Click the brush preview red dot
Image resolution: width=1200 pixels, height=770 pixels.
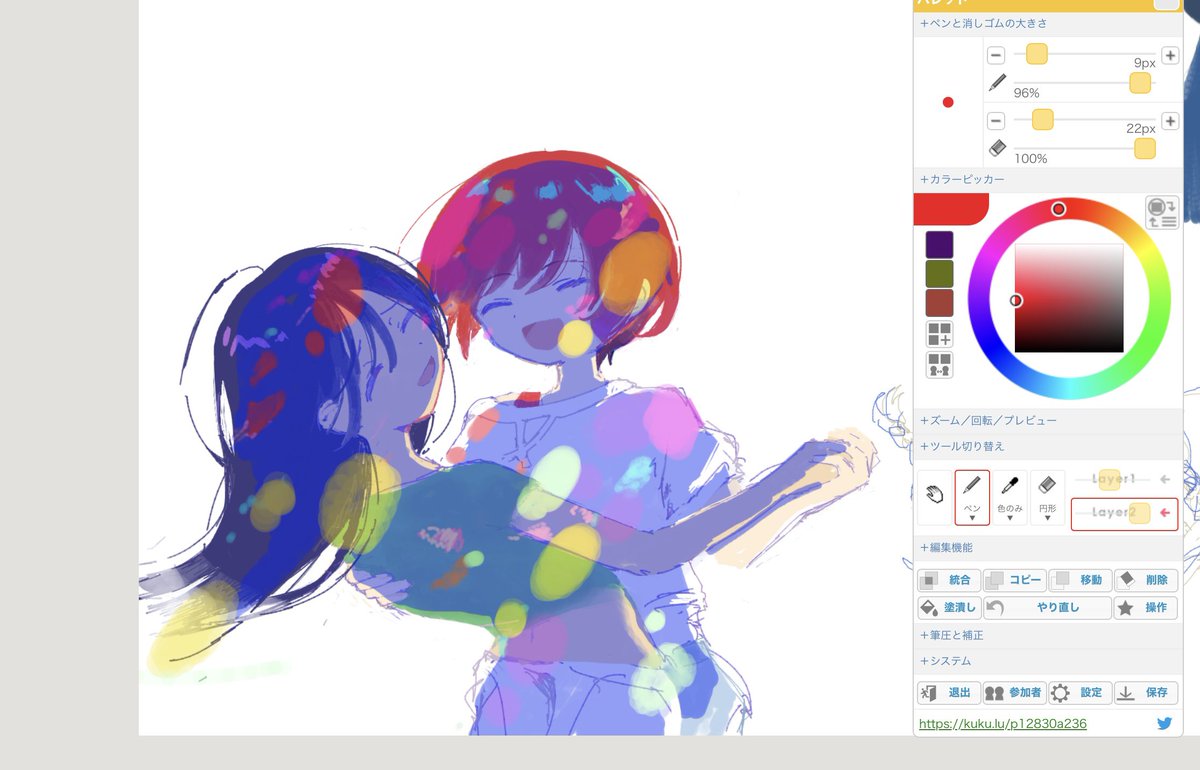(948, 102)
